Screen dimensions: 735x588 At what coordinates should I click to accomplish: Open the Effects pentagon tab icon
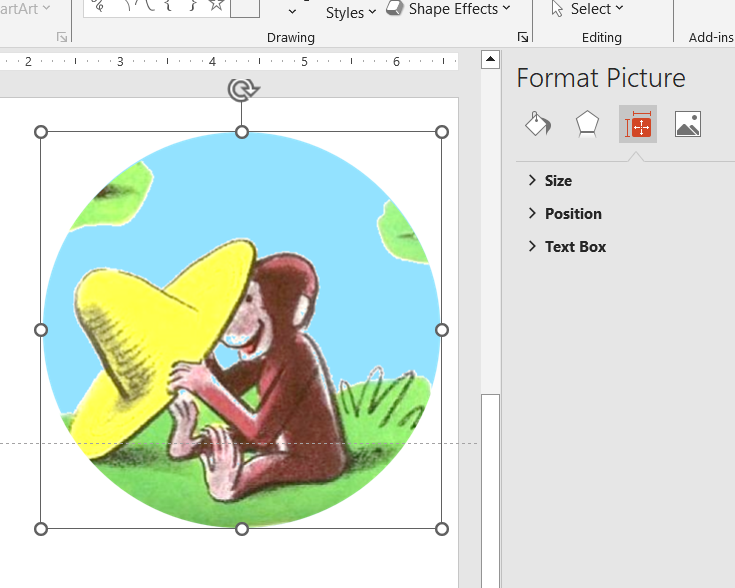(587, 124)
